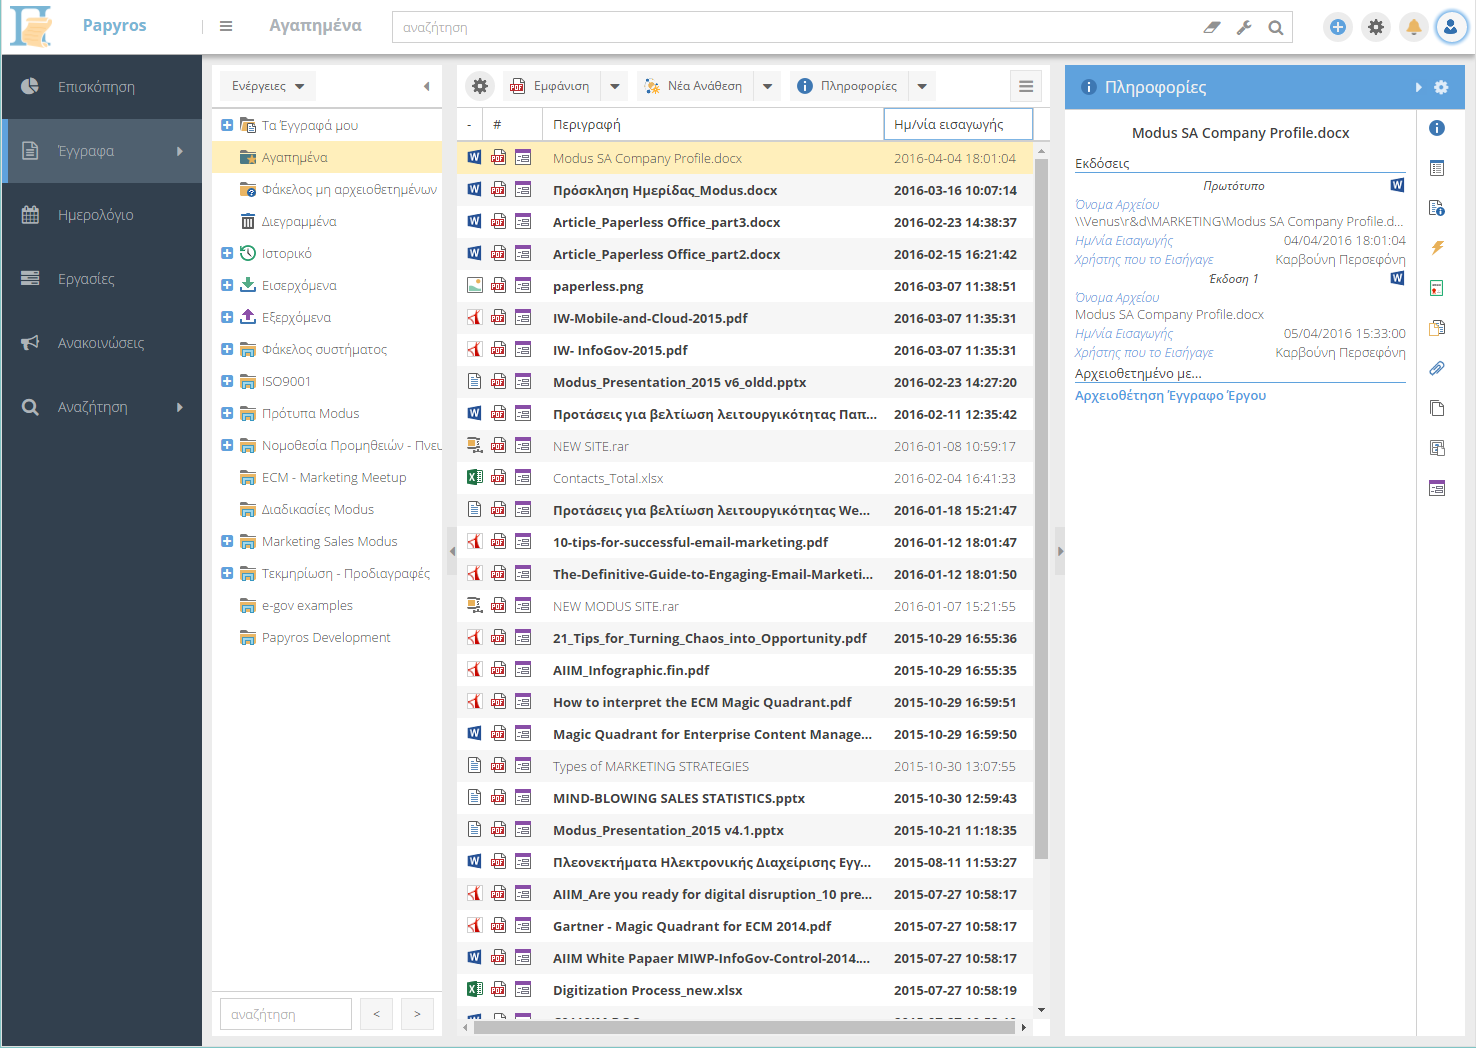Open Ανακοινώσεις in the sidebar
The height and width of the screenshot is (1048, 1476).
point(102,343)
